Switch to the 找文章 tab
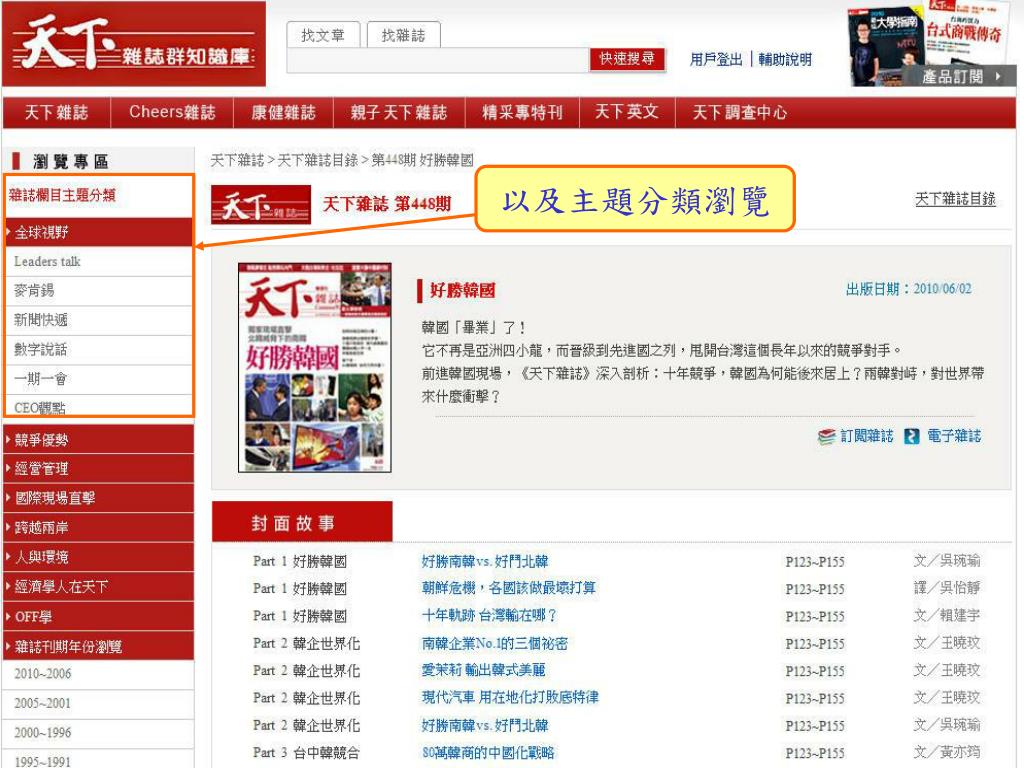This screenshot has width=1024, height=768. pyautogui.click(x=323, y=35)
